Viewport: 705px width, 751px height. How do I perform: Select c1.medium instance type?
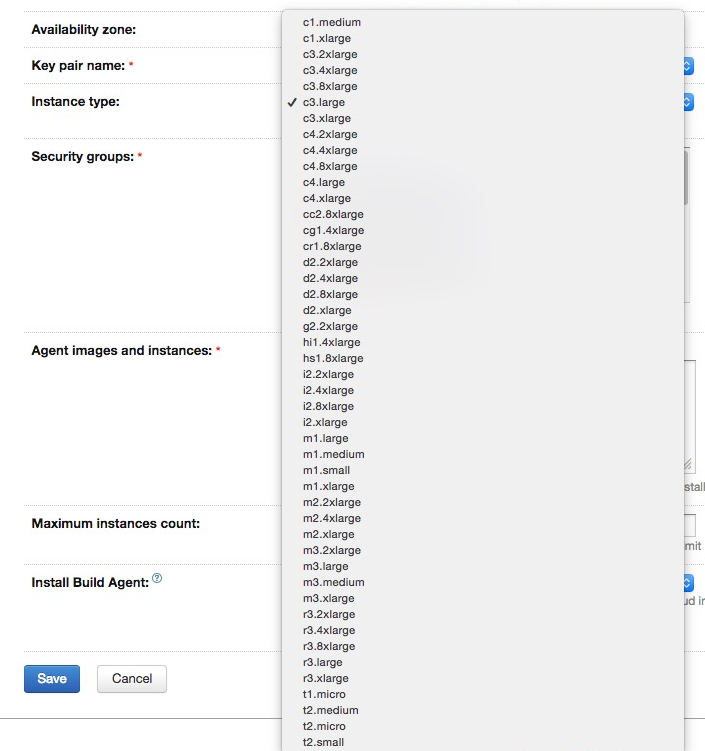point(483,23)
